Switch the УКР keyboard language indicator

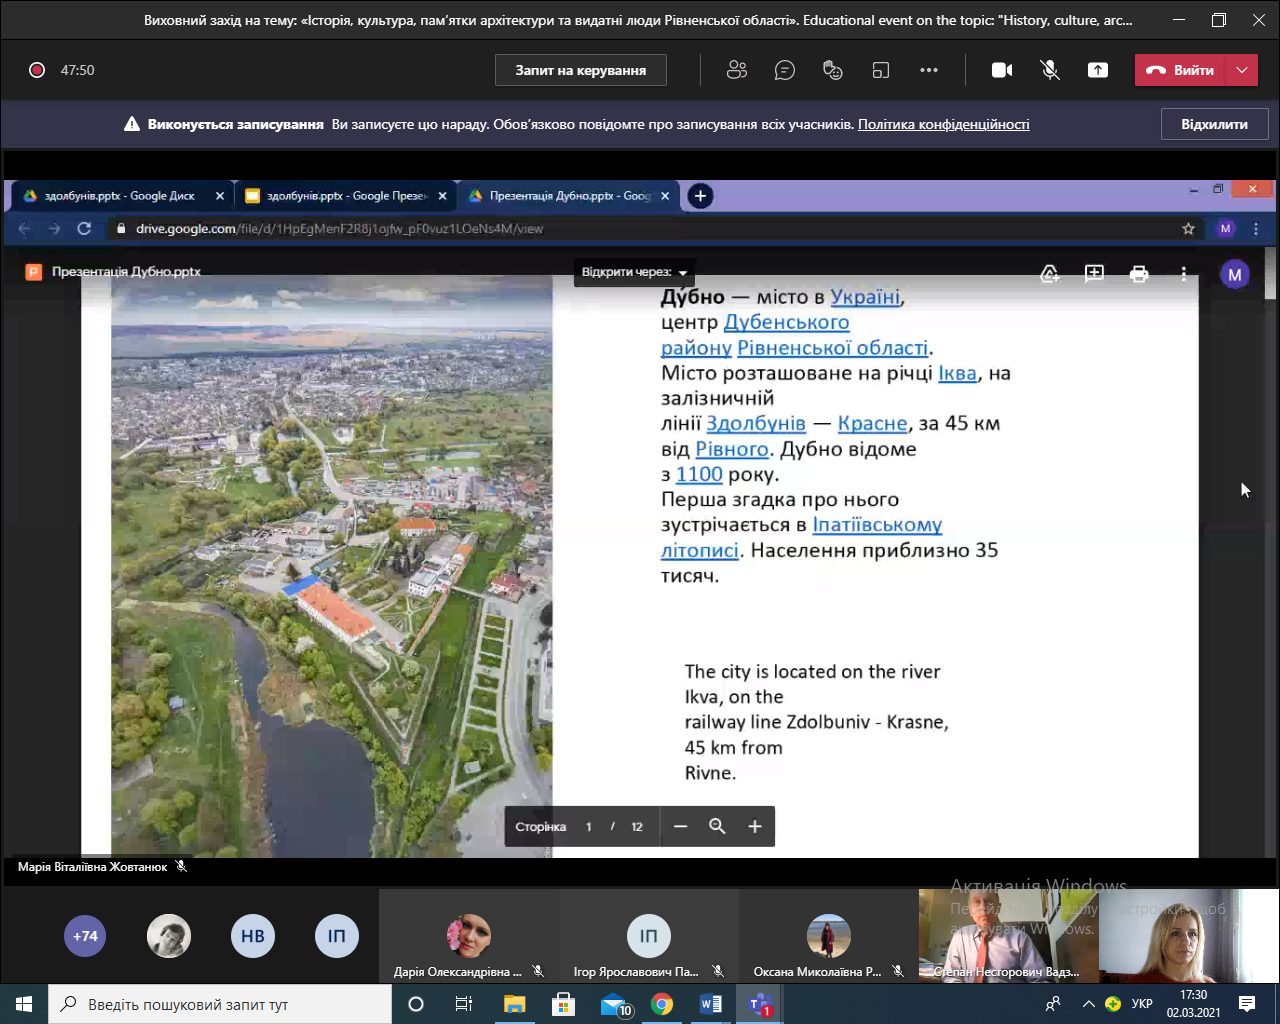point(1142,1004)
